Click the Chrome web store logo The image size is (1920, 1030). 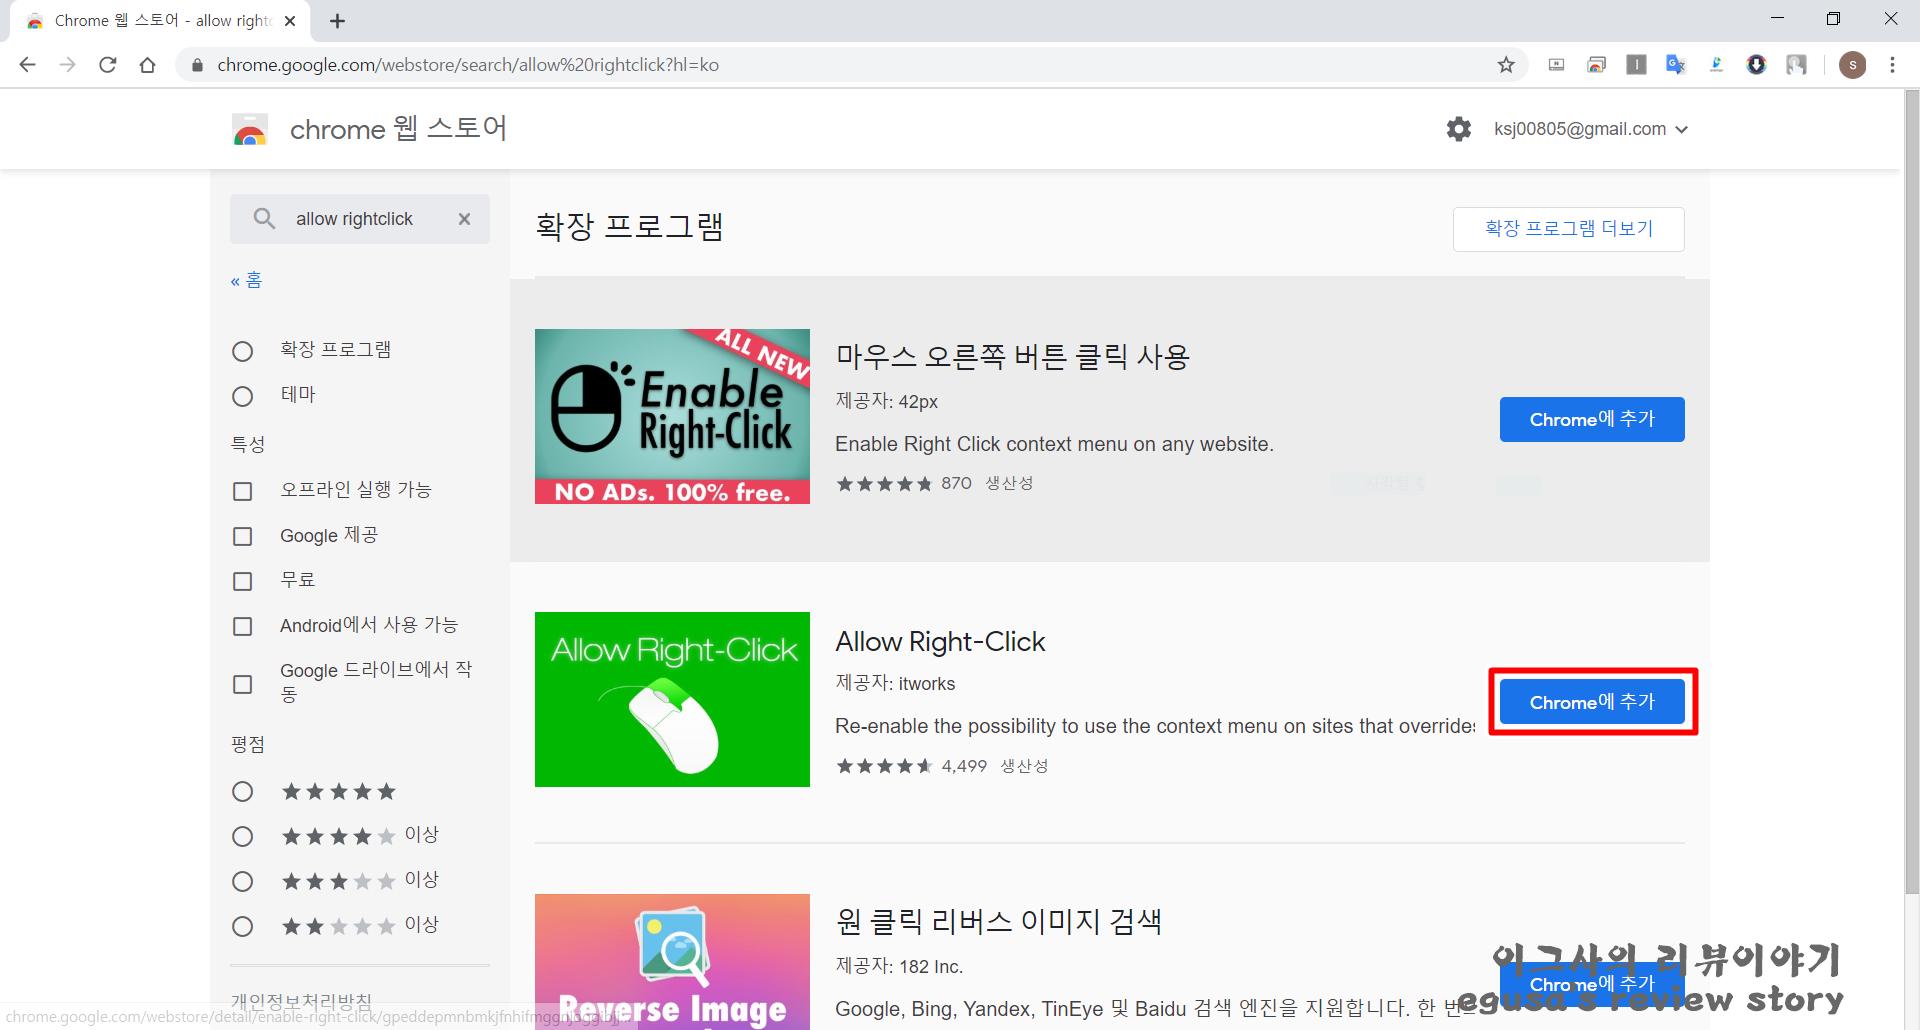tap(249, 130)
